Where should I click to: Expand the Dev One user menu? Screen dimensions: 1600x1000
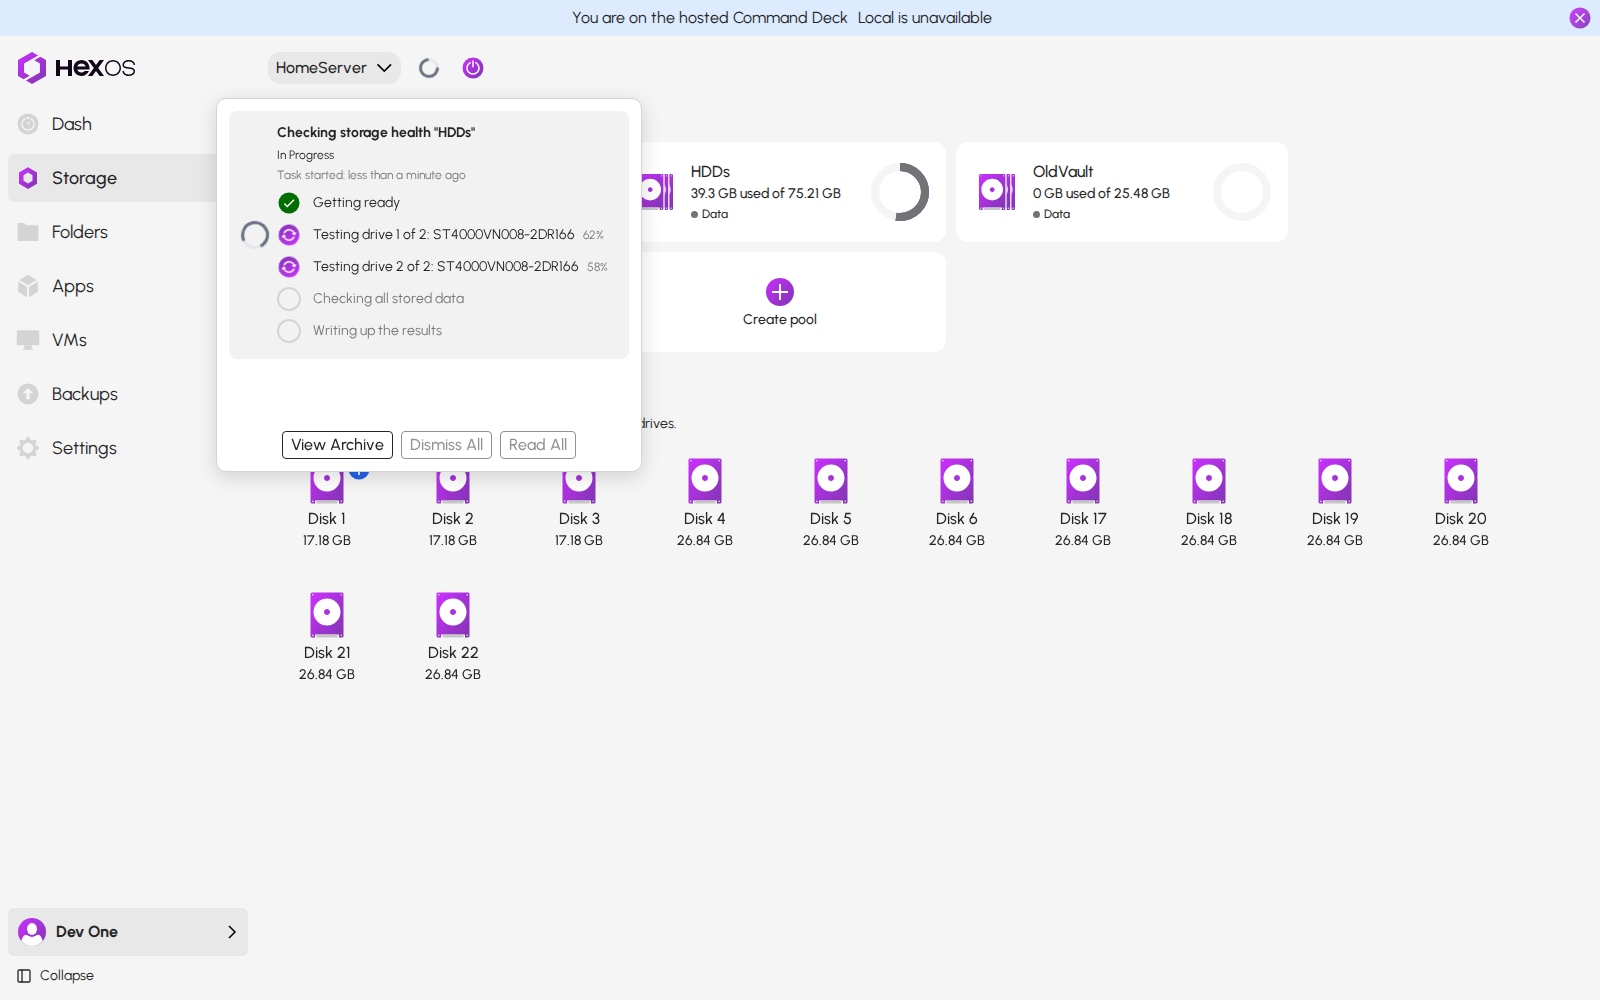click(128, 932)
